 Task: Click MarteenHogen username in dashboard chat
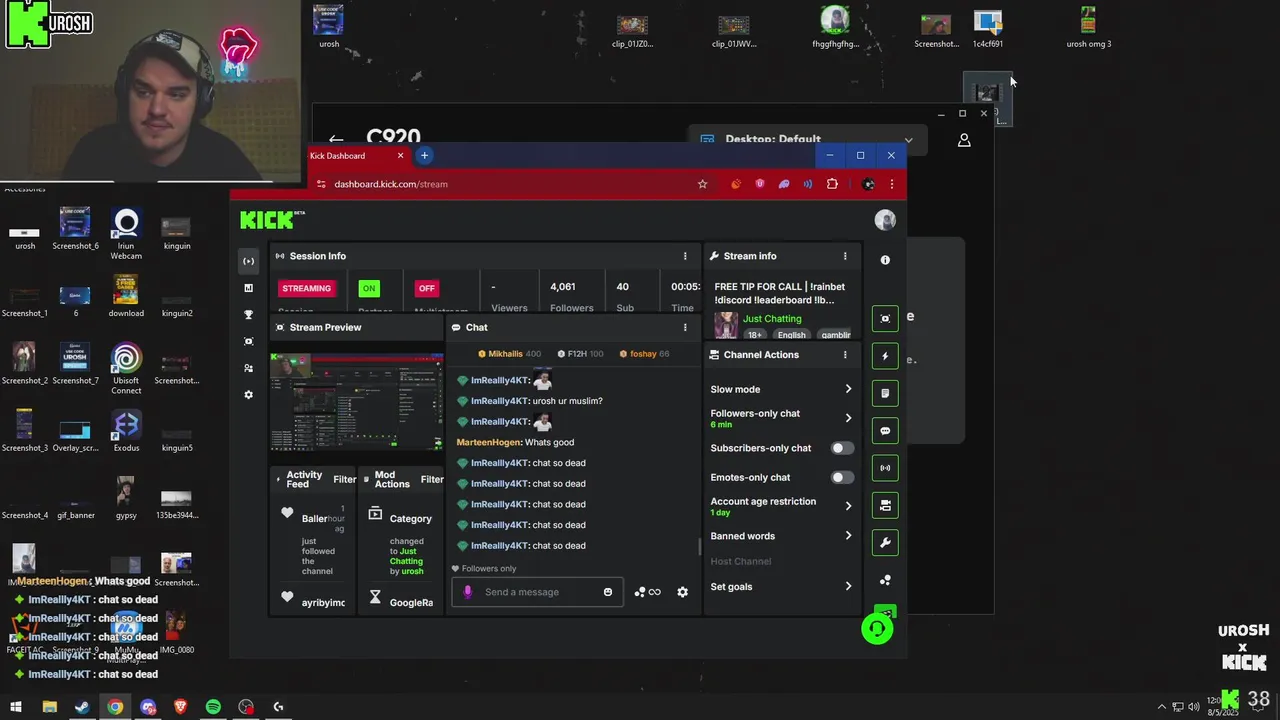[489, 442]
